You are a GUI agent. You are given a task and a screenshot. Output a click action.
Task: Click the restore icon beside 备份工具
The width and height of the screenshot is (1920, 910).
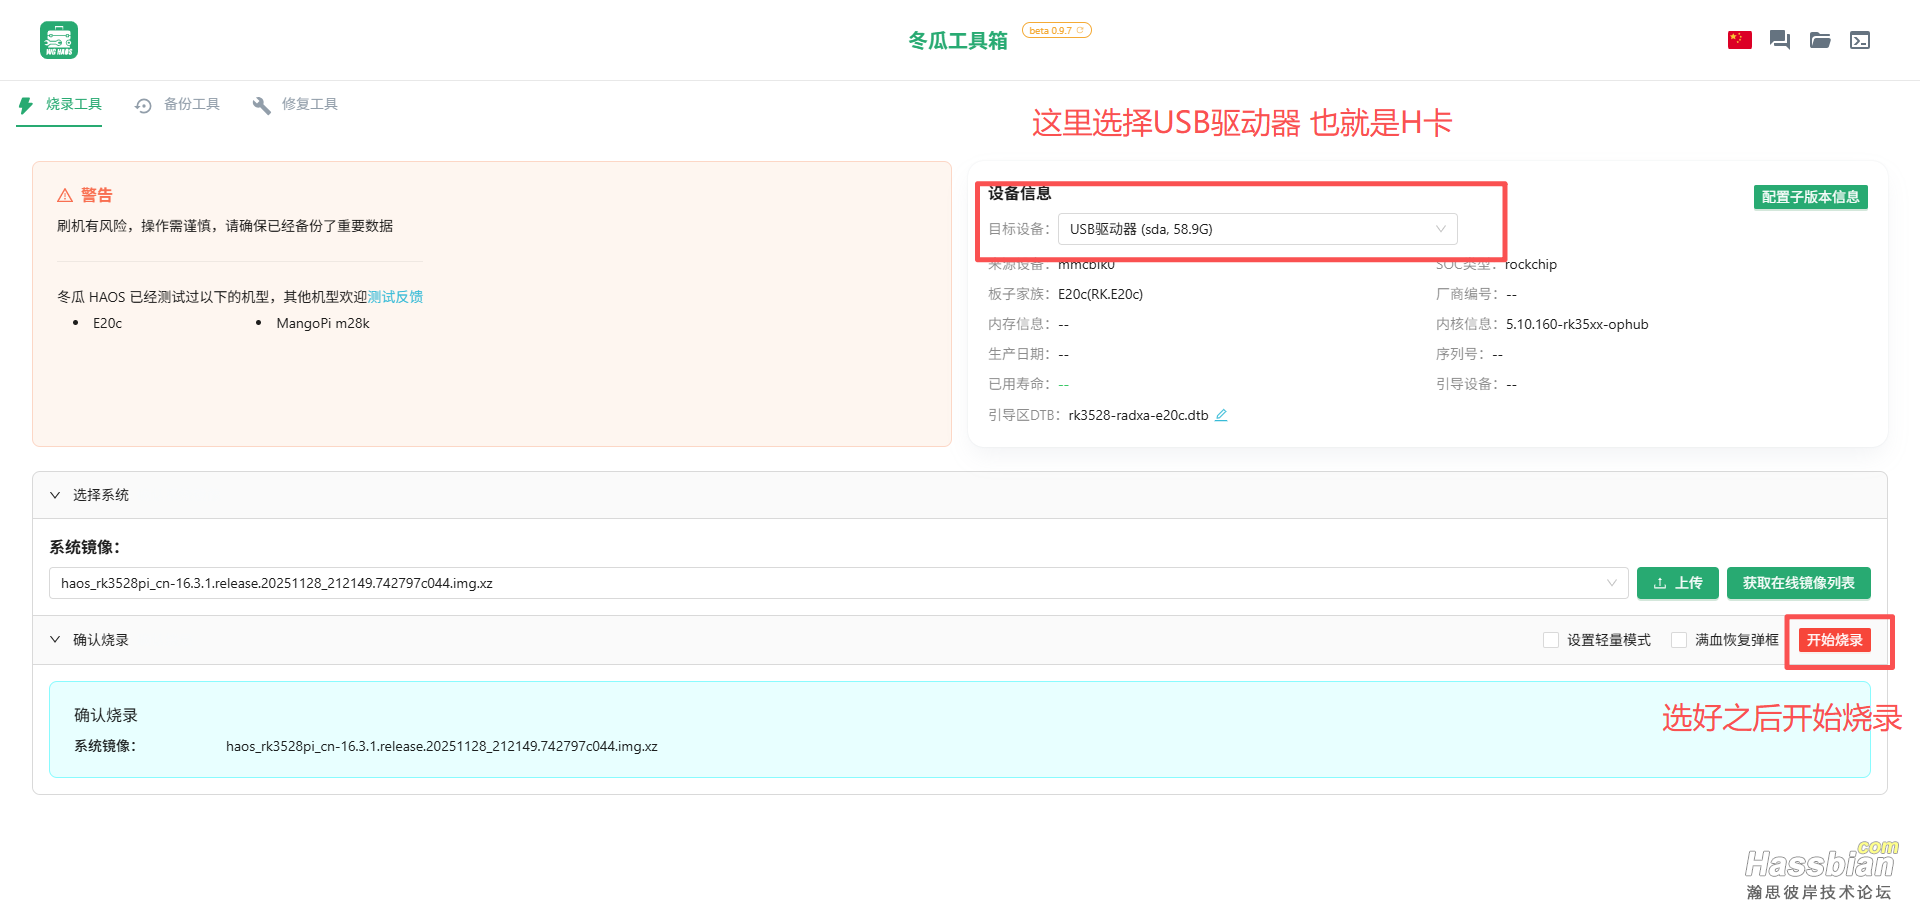(143, 104)
